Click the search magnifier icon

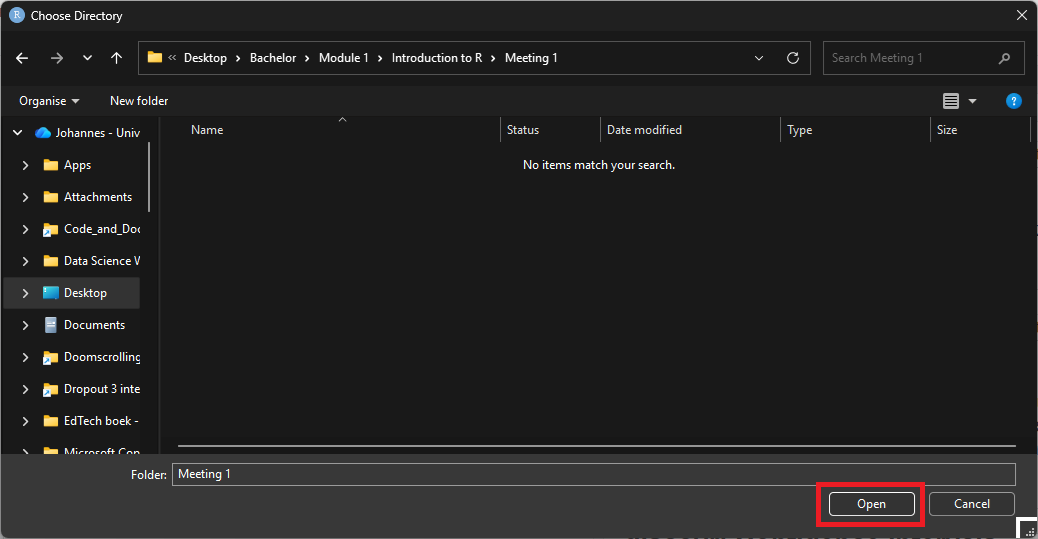click(x=1004, y=58)
